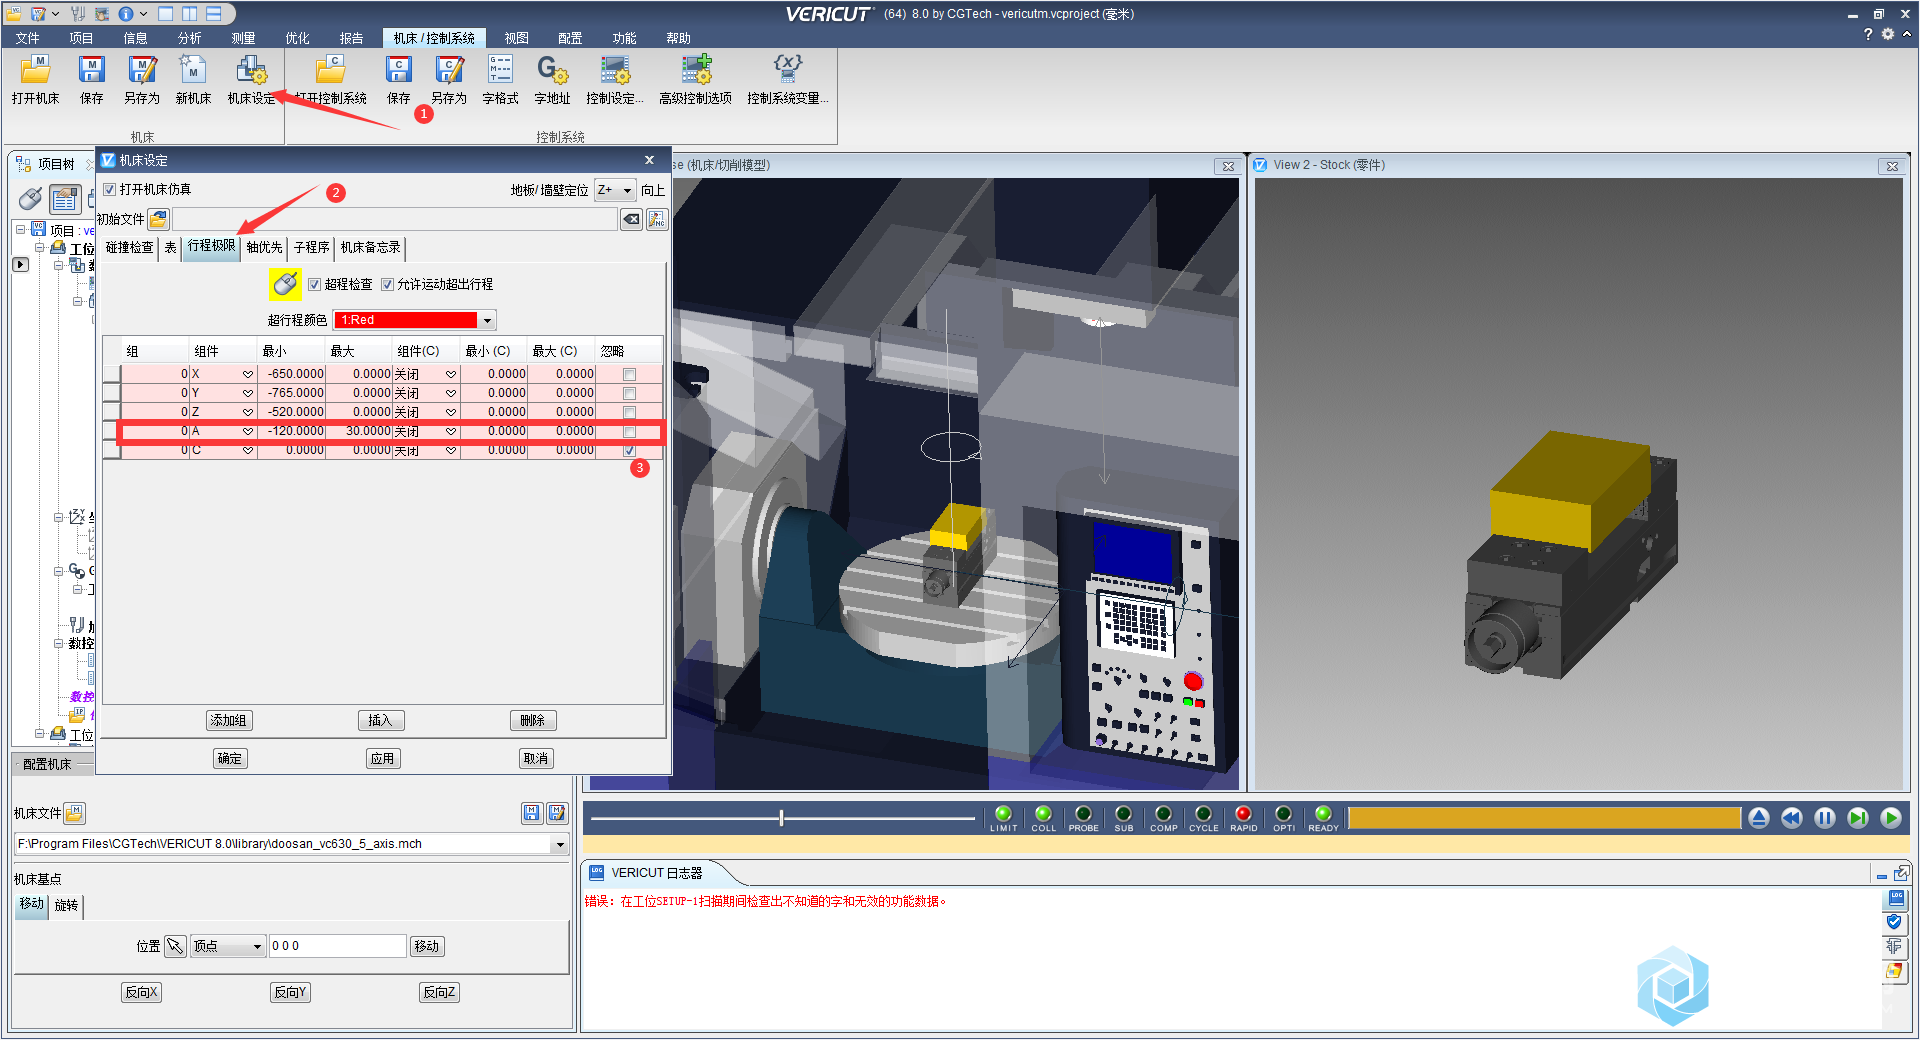Open the 文件 menu
1920x1040 pixels.
pos(28,38)
